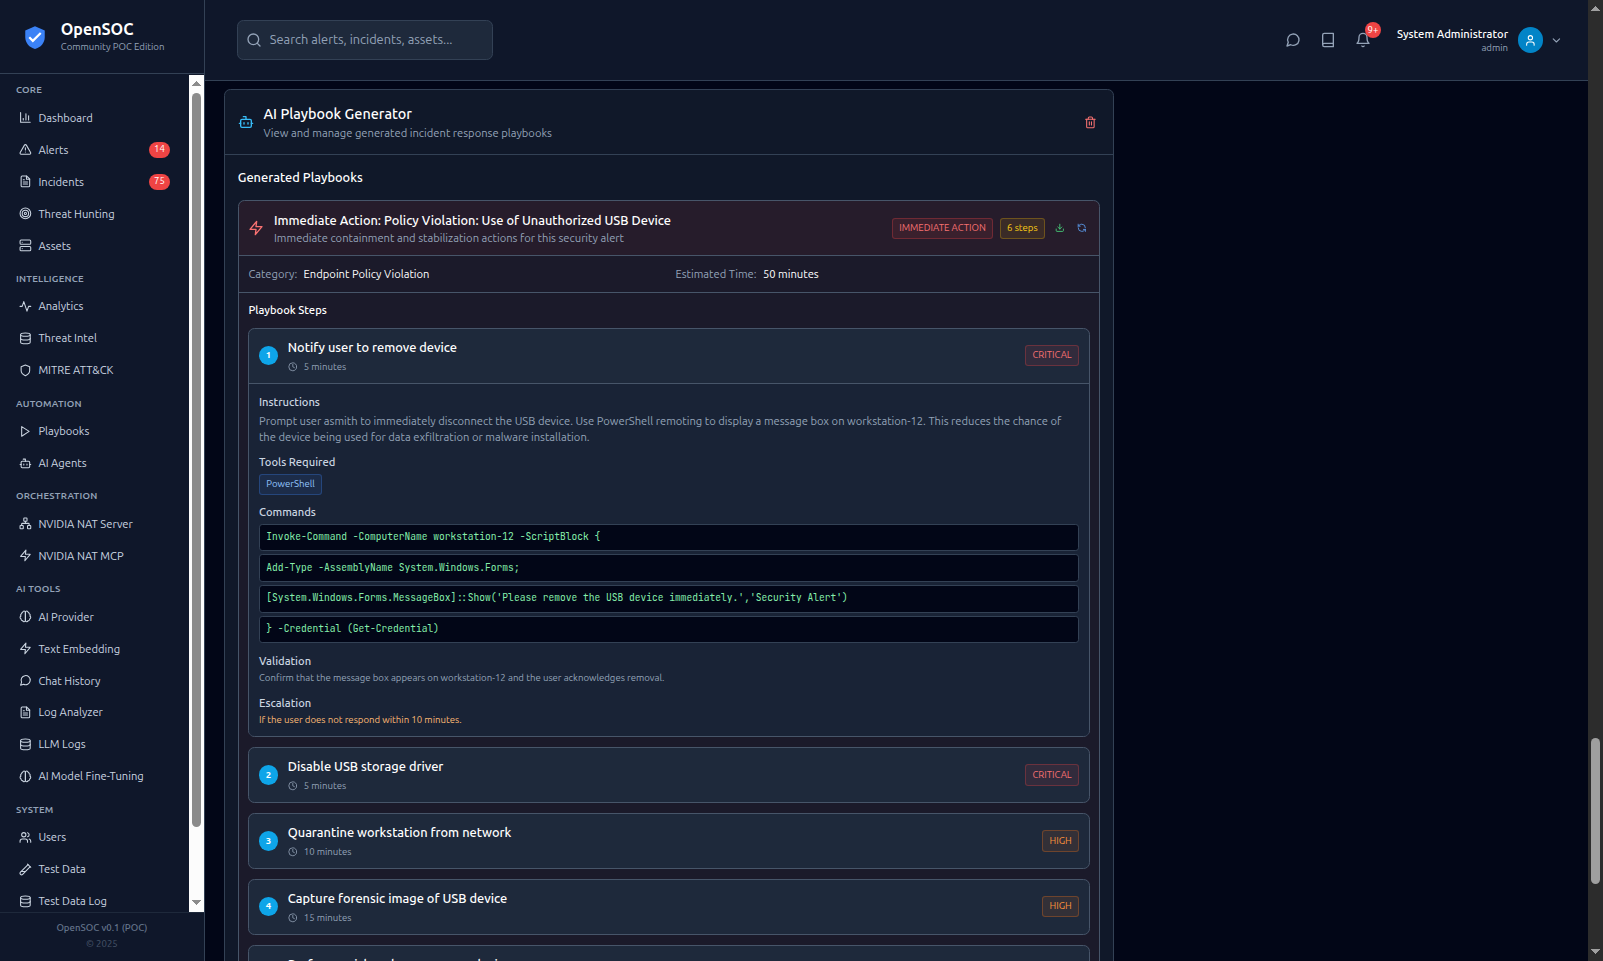Viewport: 1603px width, 961px height.
Task: Expand the user account menu chevron
Action: click(x=1556, y=41)
